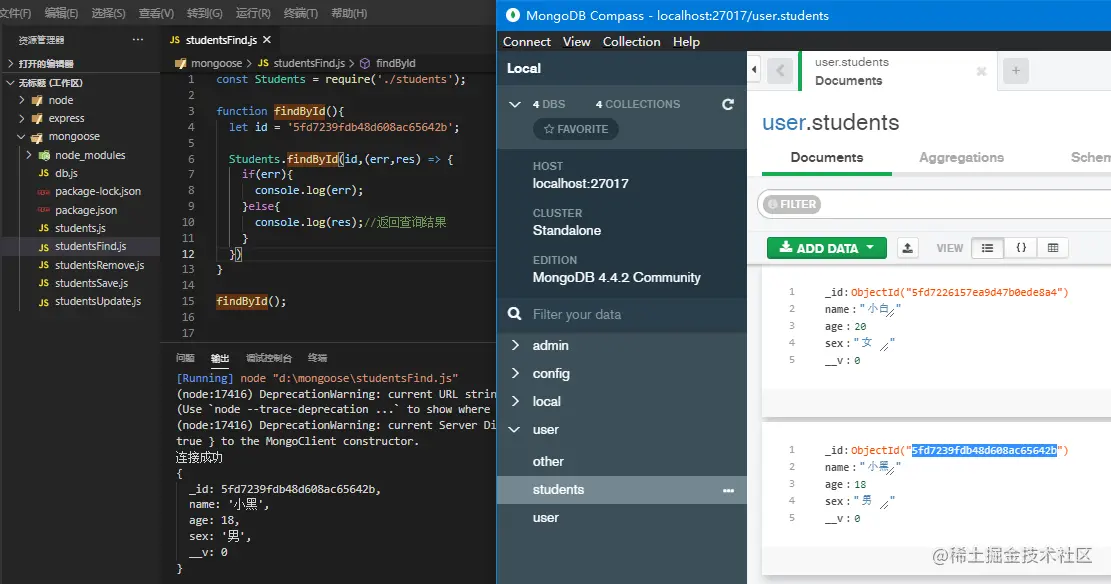Image resolution: width=1111 pixels, height=584 pixels.
Task: Open students collection options ellipsis
Action: click(728, 490)
